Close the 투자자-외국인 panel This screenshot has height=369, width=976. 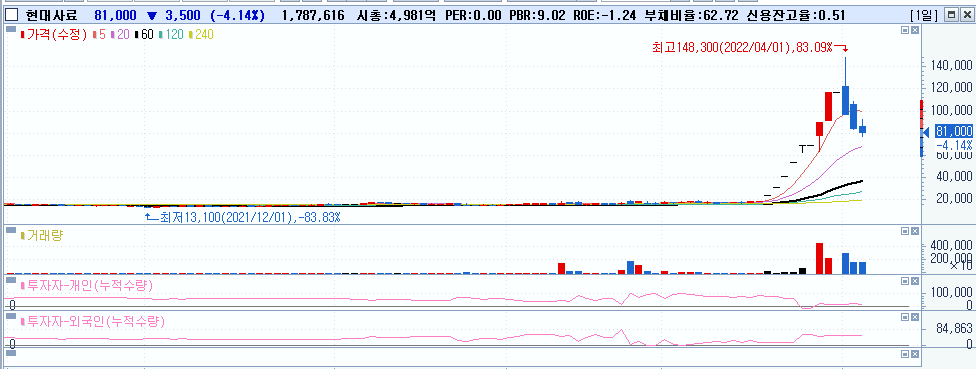click(x=914, y=317)
